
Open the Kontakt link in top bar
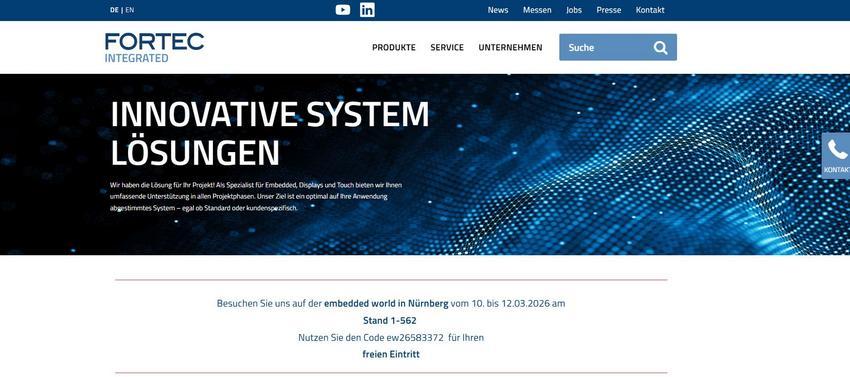pyautogui.click(x=650, y=10)
